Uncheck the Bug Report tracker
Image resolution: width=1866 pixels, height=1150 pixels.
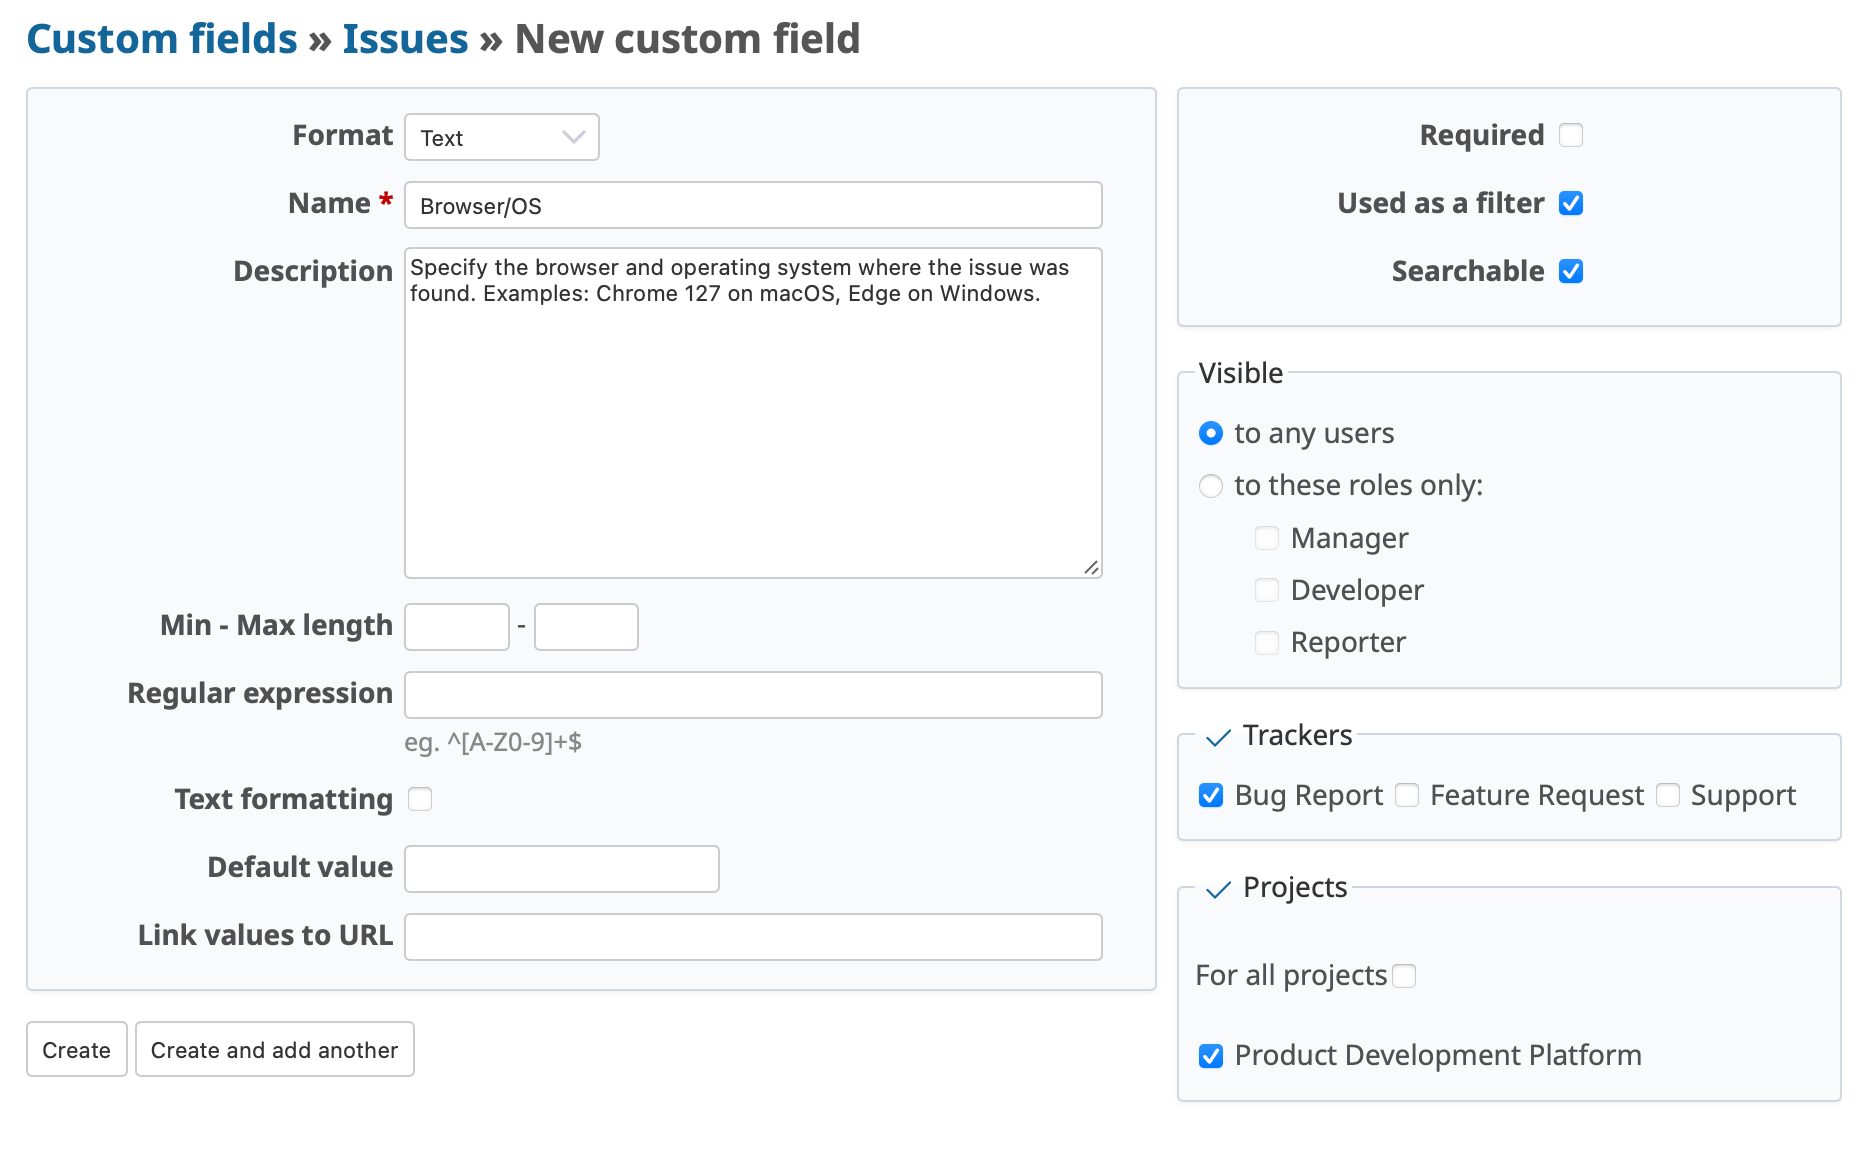1210,795
